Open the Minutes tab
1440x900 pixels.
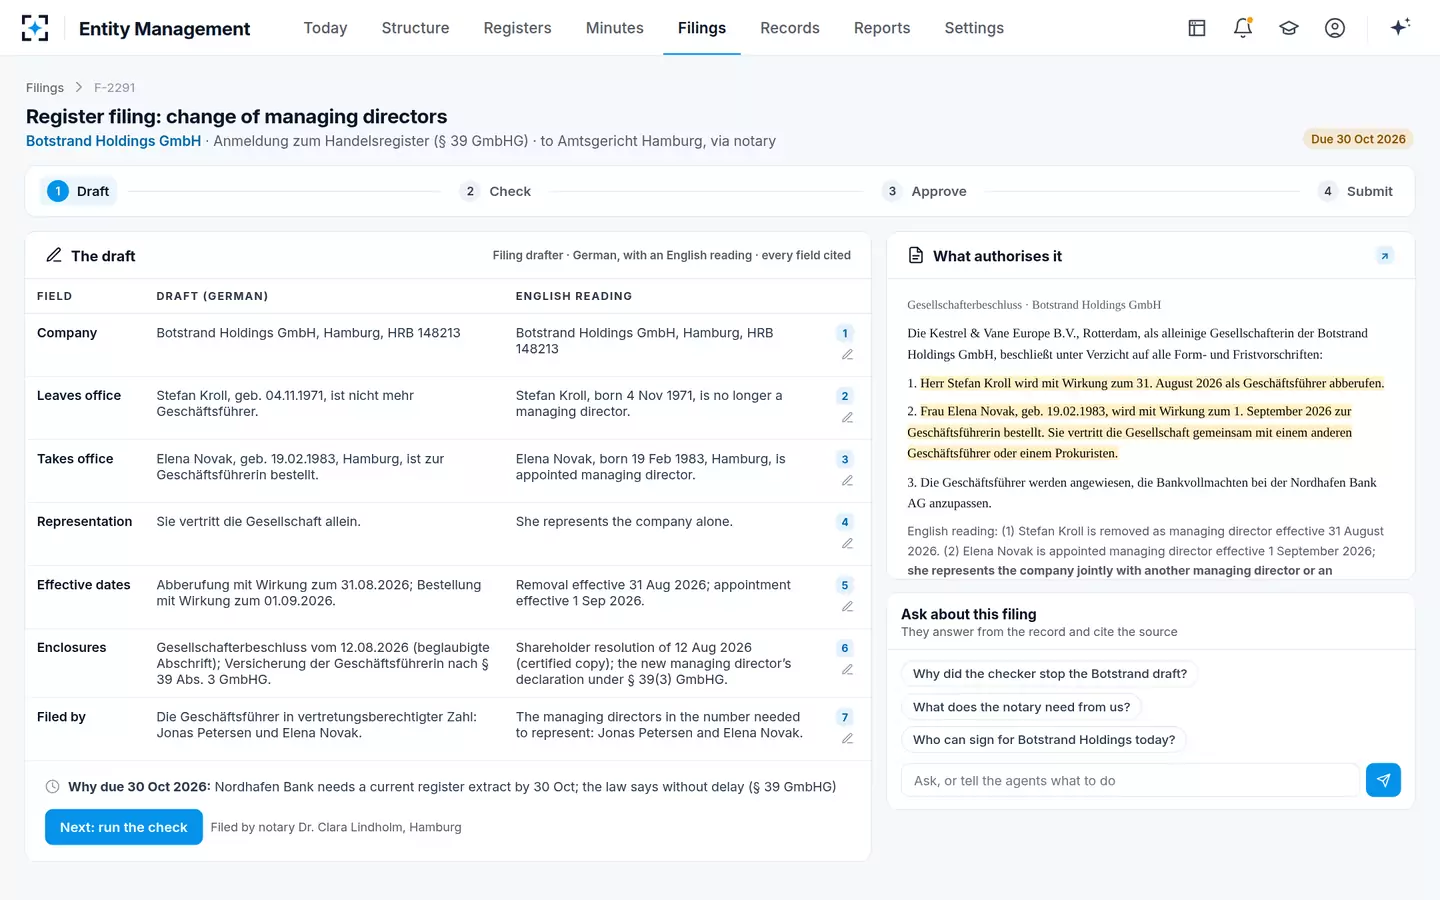click(615, 28)
